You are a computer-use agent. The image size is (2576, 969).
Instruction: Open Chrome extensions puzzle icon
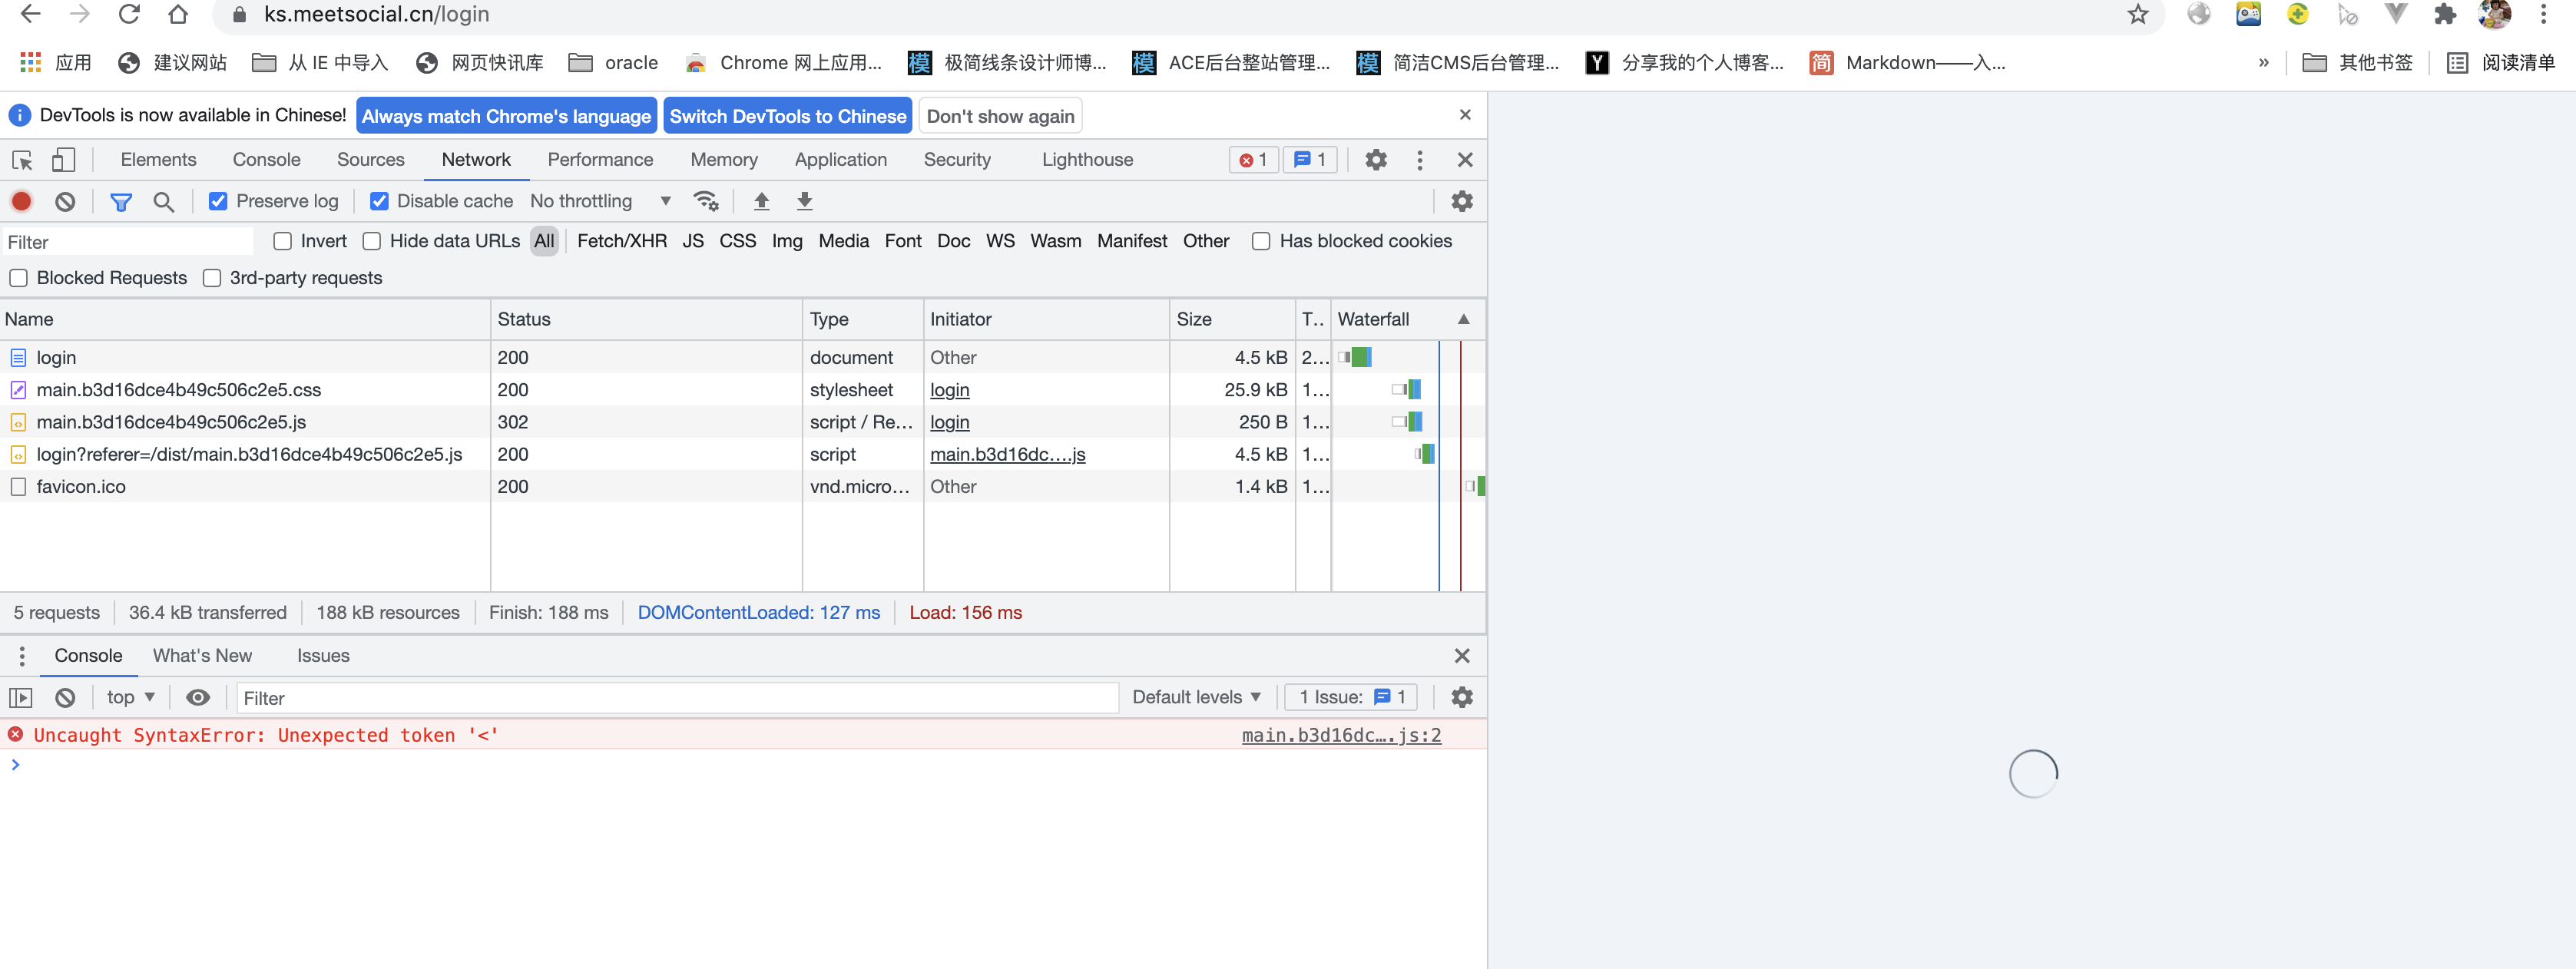click(x=2445, y=14)
